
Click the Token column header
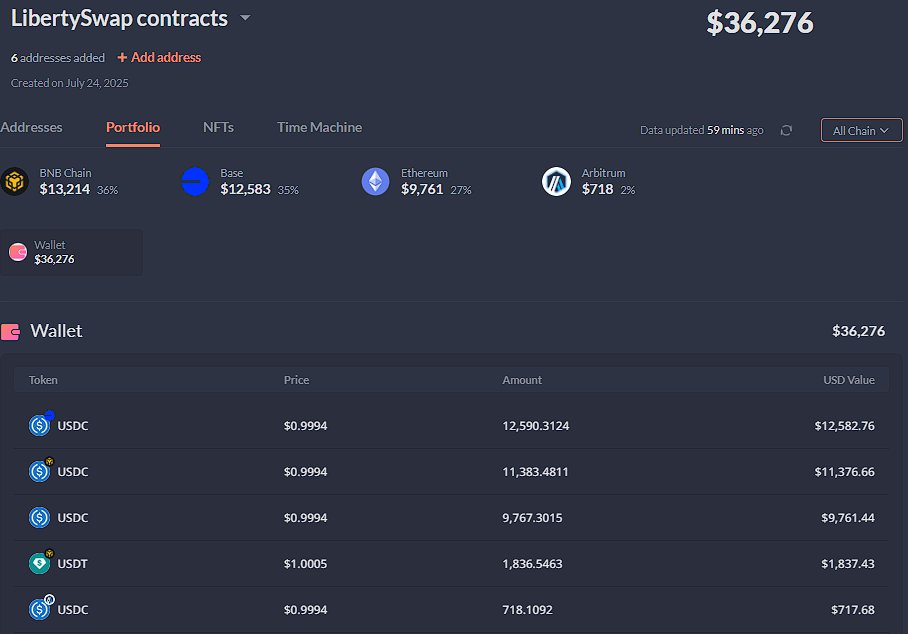[43, 380]
